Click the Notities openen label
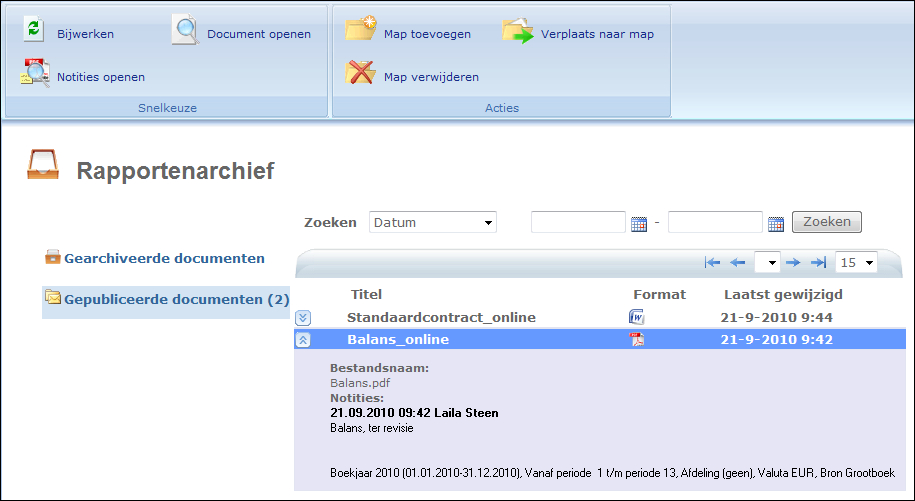This screenshot has width=915, height=501. coord(101,77)
